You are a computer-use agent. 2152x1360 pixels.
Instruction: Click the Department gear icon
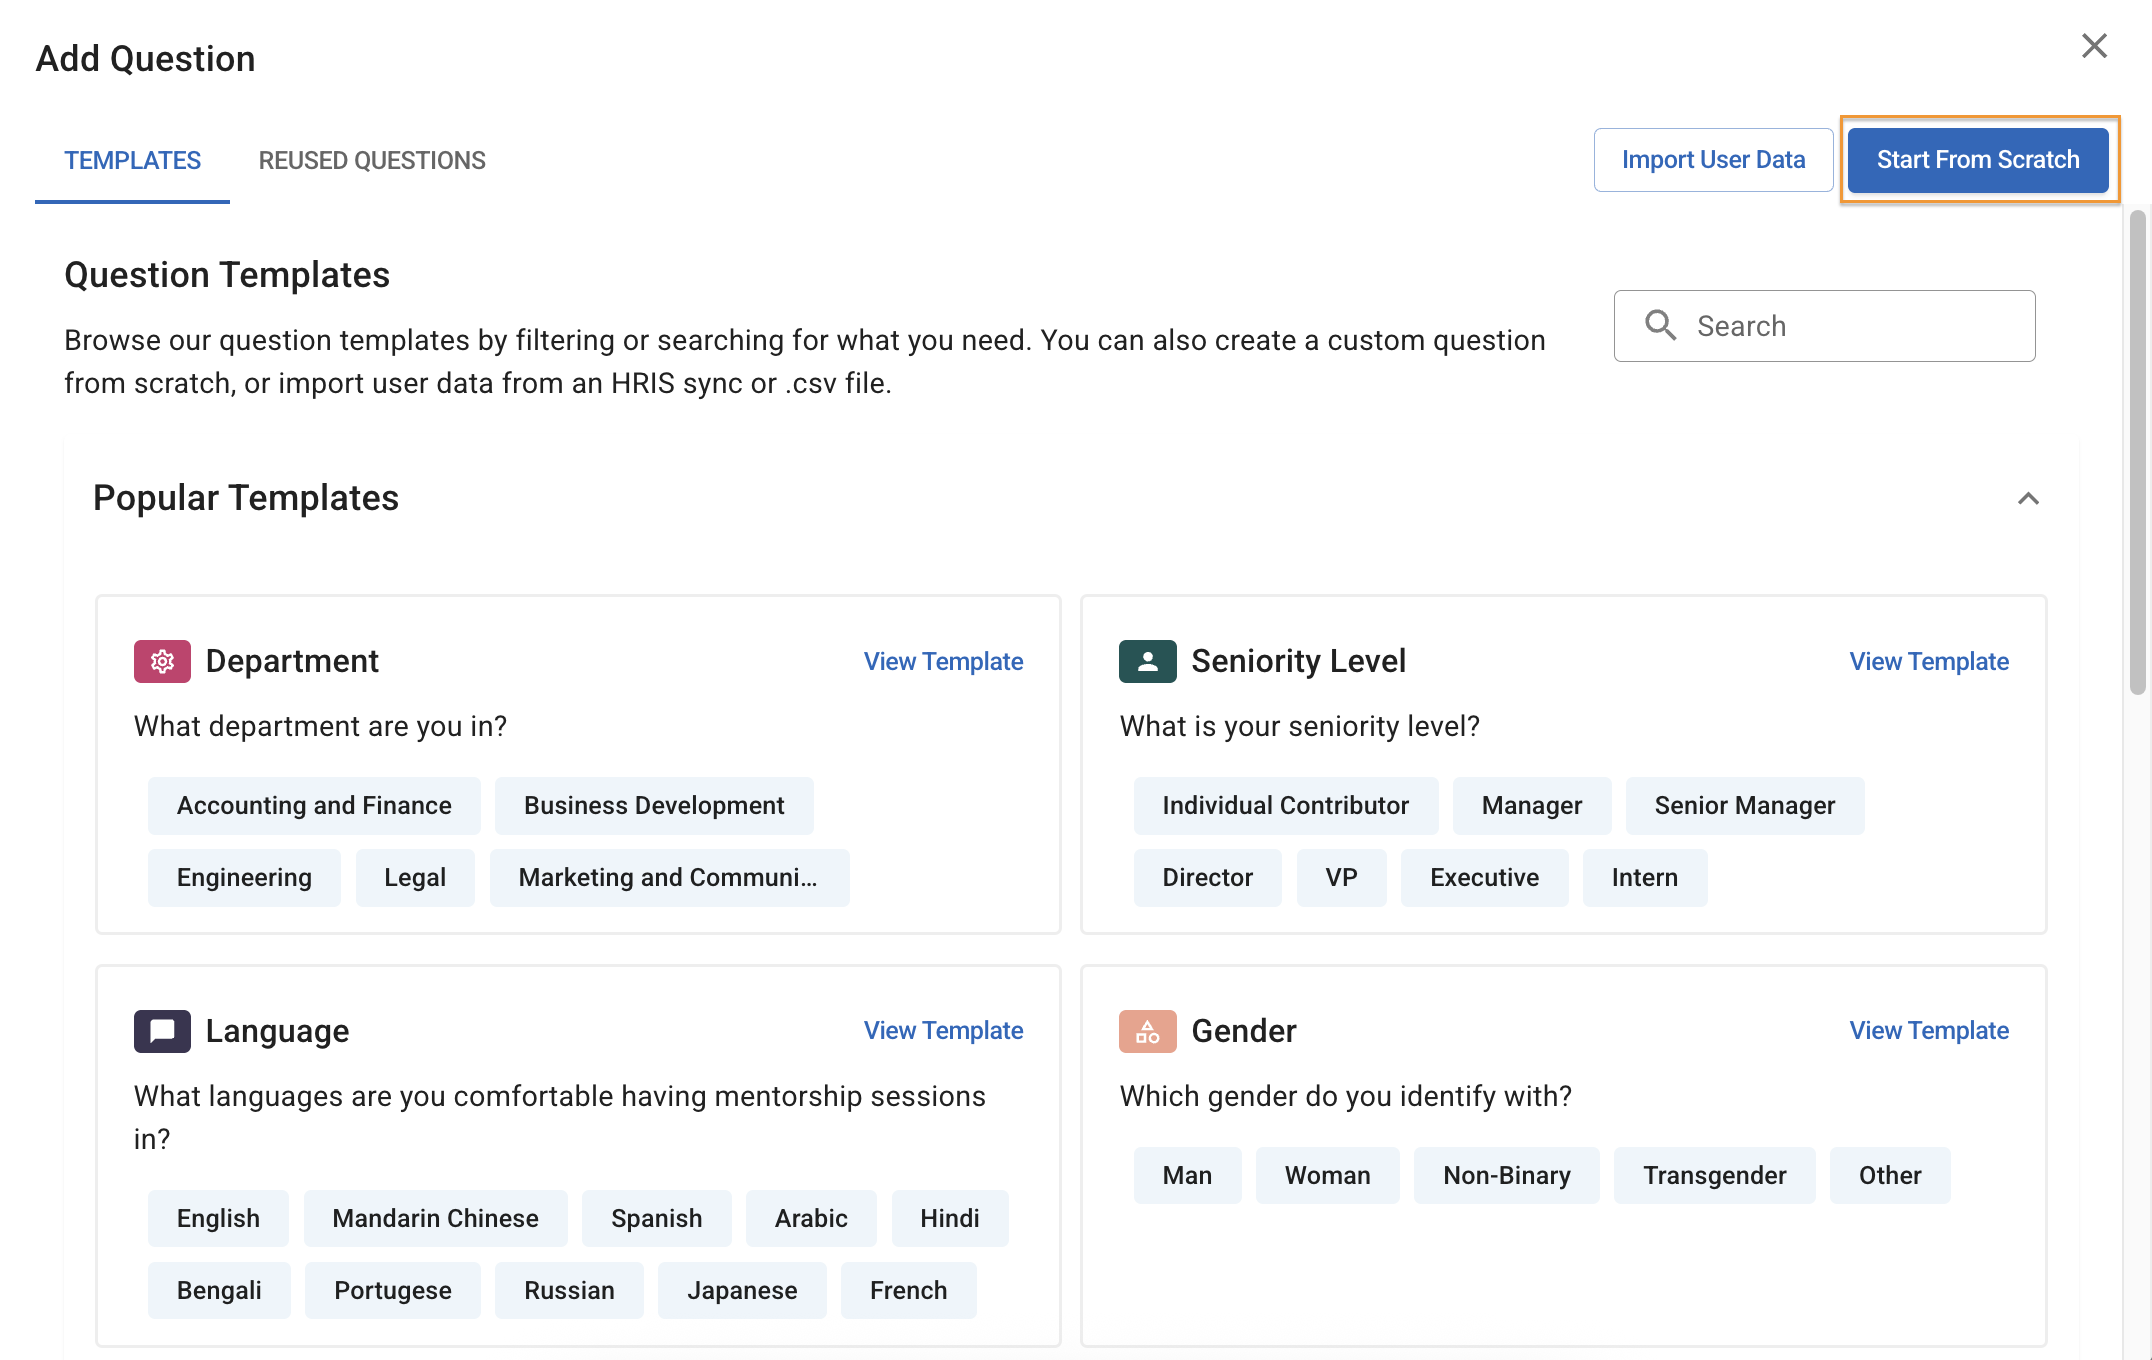tap(162, 661)
